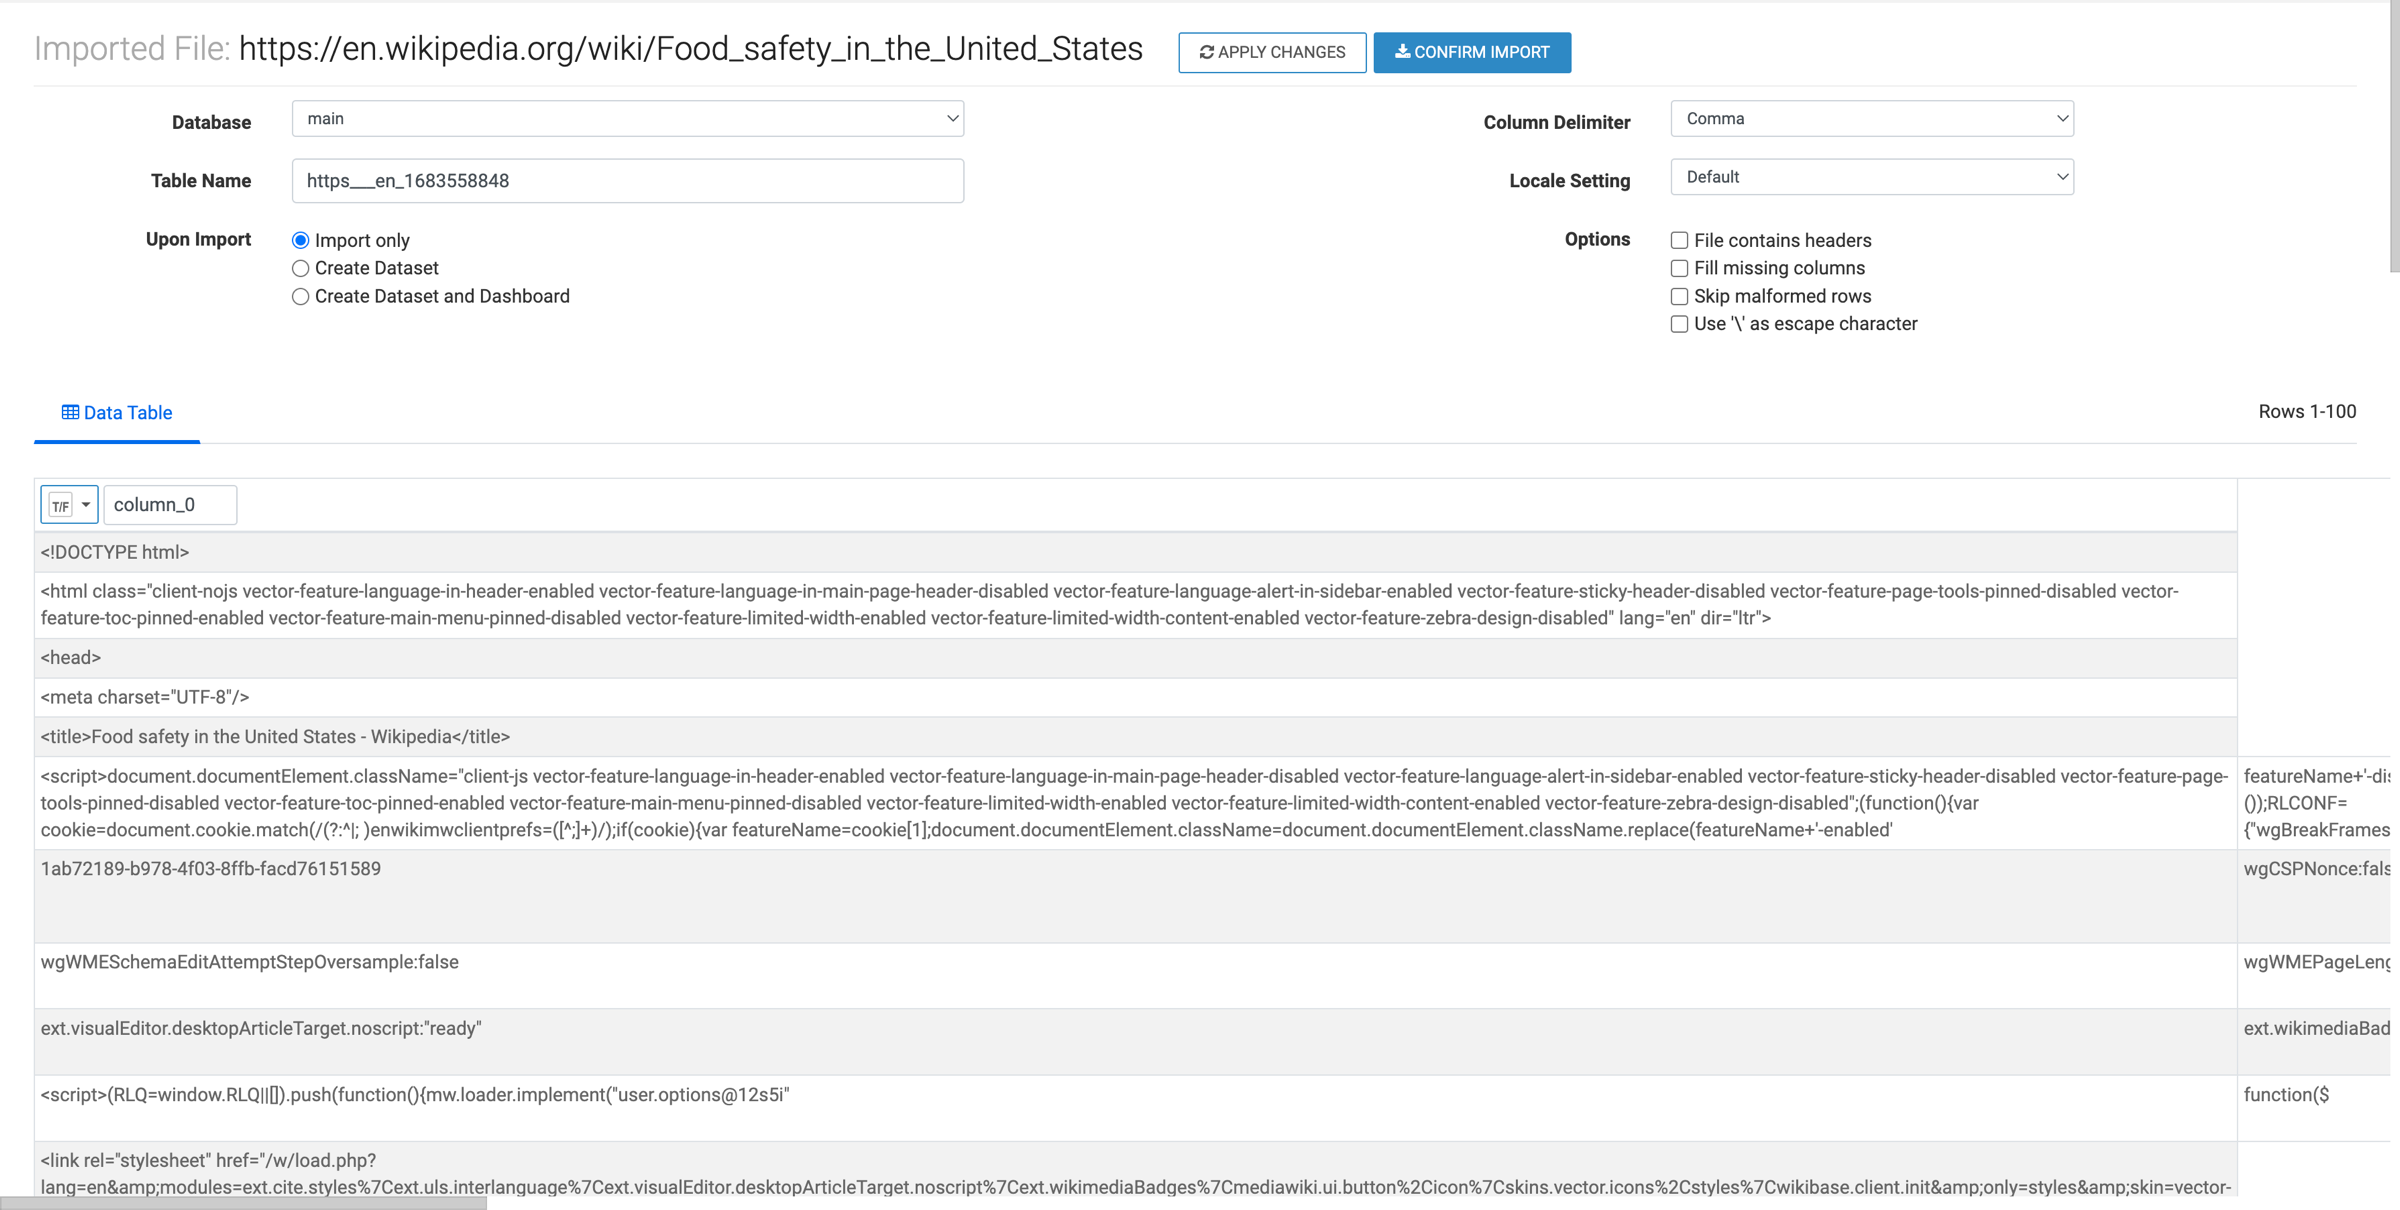The height and width of the screenshot is (1210, 2400).
Task: Switch to the Data Table tab
Action: pyautogui.click(x=117, y=412)
